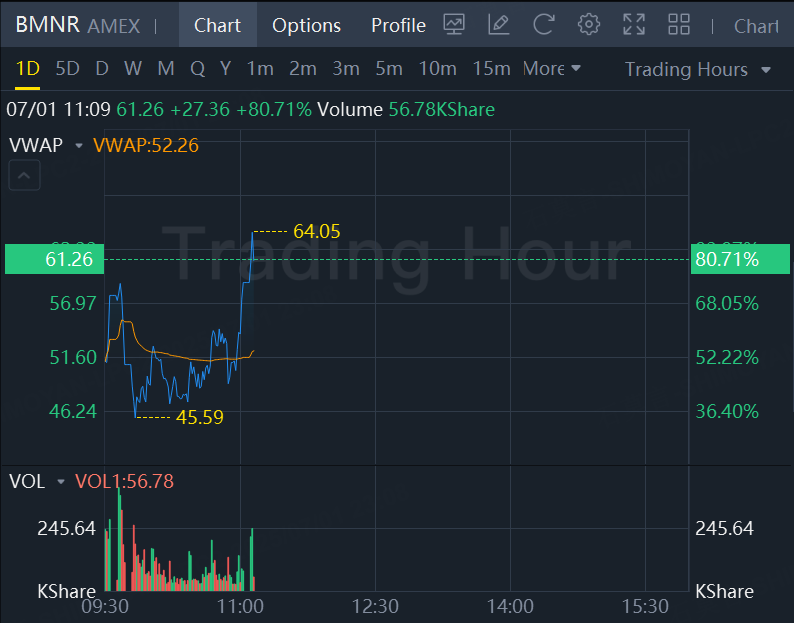The width and height of the screenshot is (794, 623).
Task: Open the multi-chart grid layout
Action: point(679,25)
